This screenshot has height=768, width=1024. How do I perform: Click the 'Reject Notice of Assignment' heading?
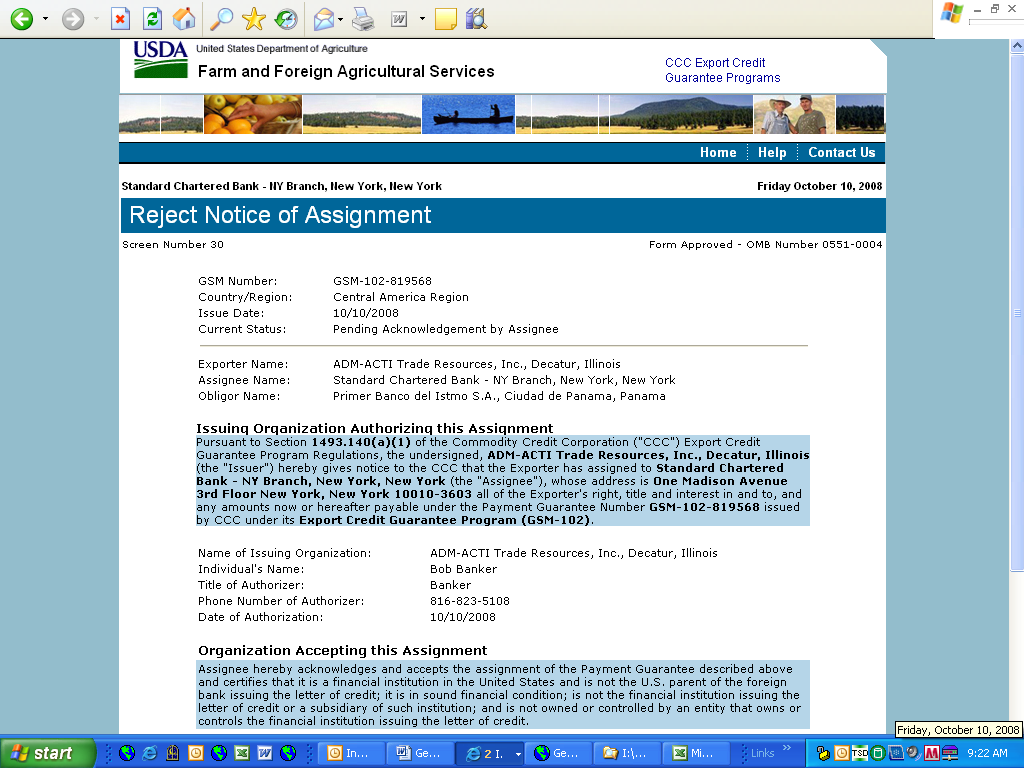pyautogui.click(x=280, y=215)
